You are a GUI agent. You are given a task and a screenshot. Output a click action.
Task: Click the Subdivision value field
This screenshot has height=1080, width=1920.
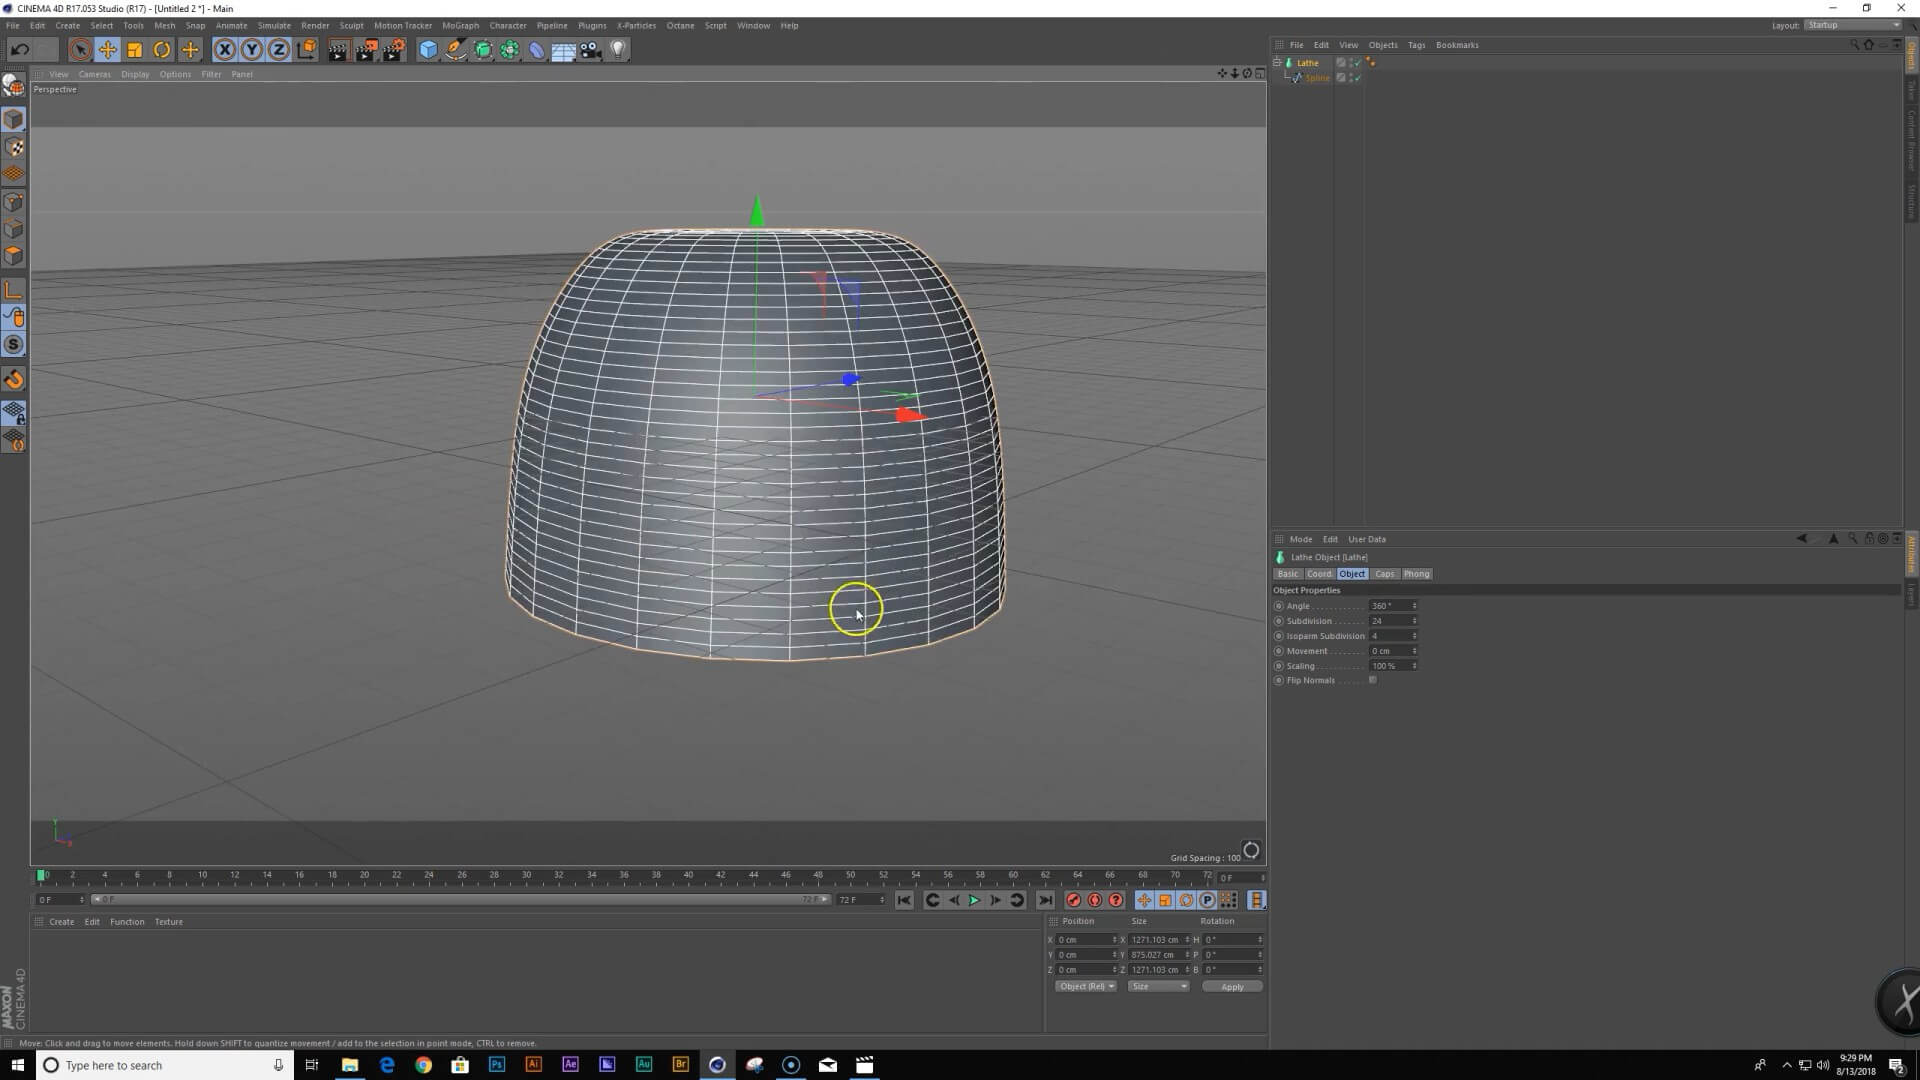pos(1389,621)
